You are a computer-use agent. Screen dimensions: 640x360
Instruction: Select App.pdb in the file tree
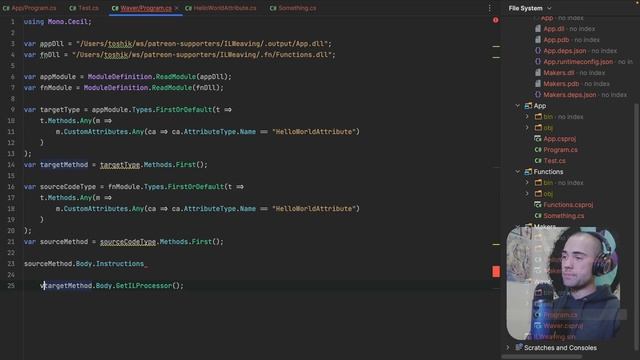[x=556, y=40]
